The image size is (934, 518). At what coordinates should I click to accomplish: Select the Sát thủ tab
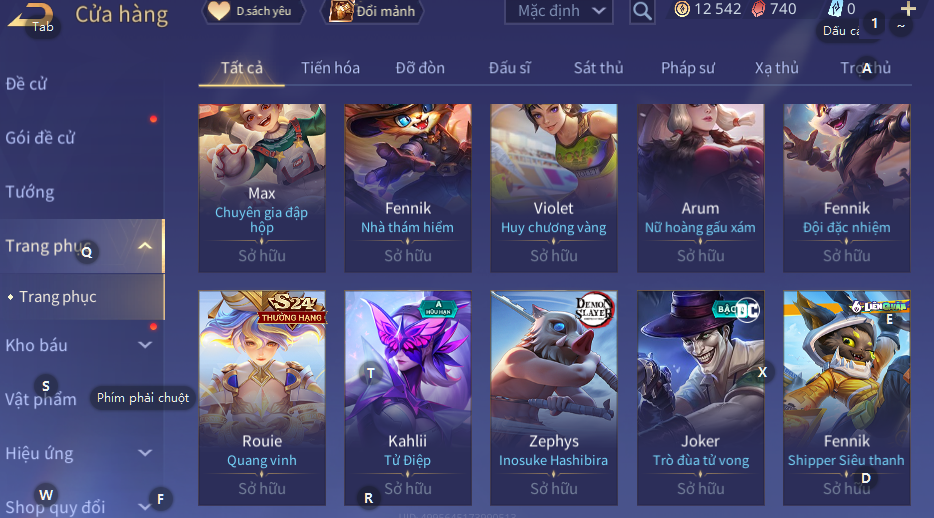click(598, 68)
